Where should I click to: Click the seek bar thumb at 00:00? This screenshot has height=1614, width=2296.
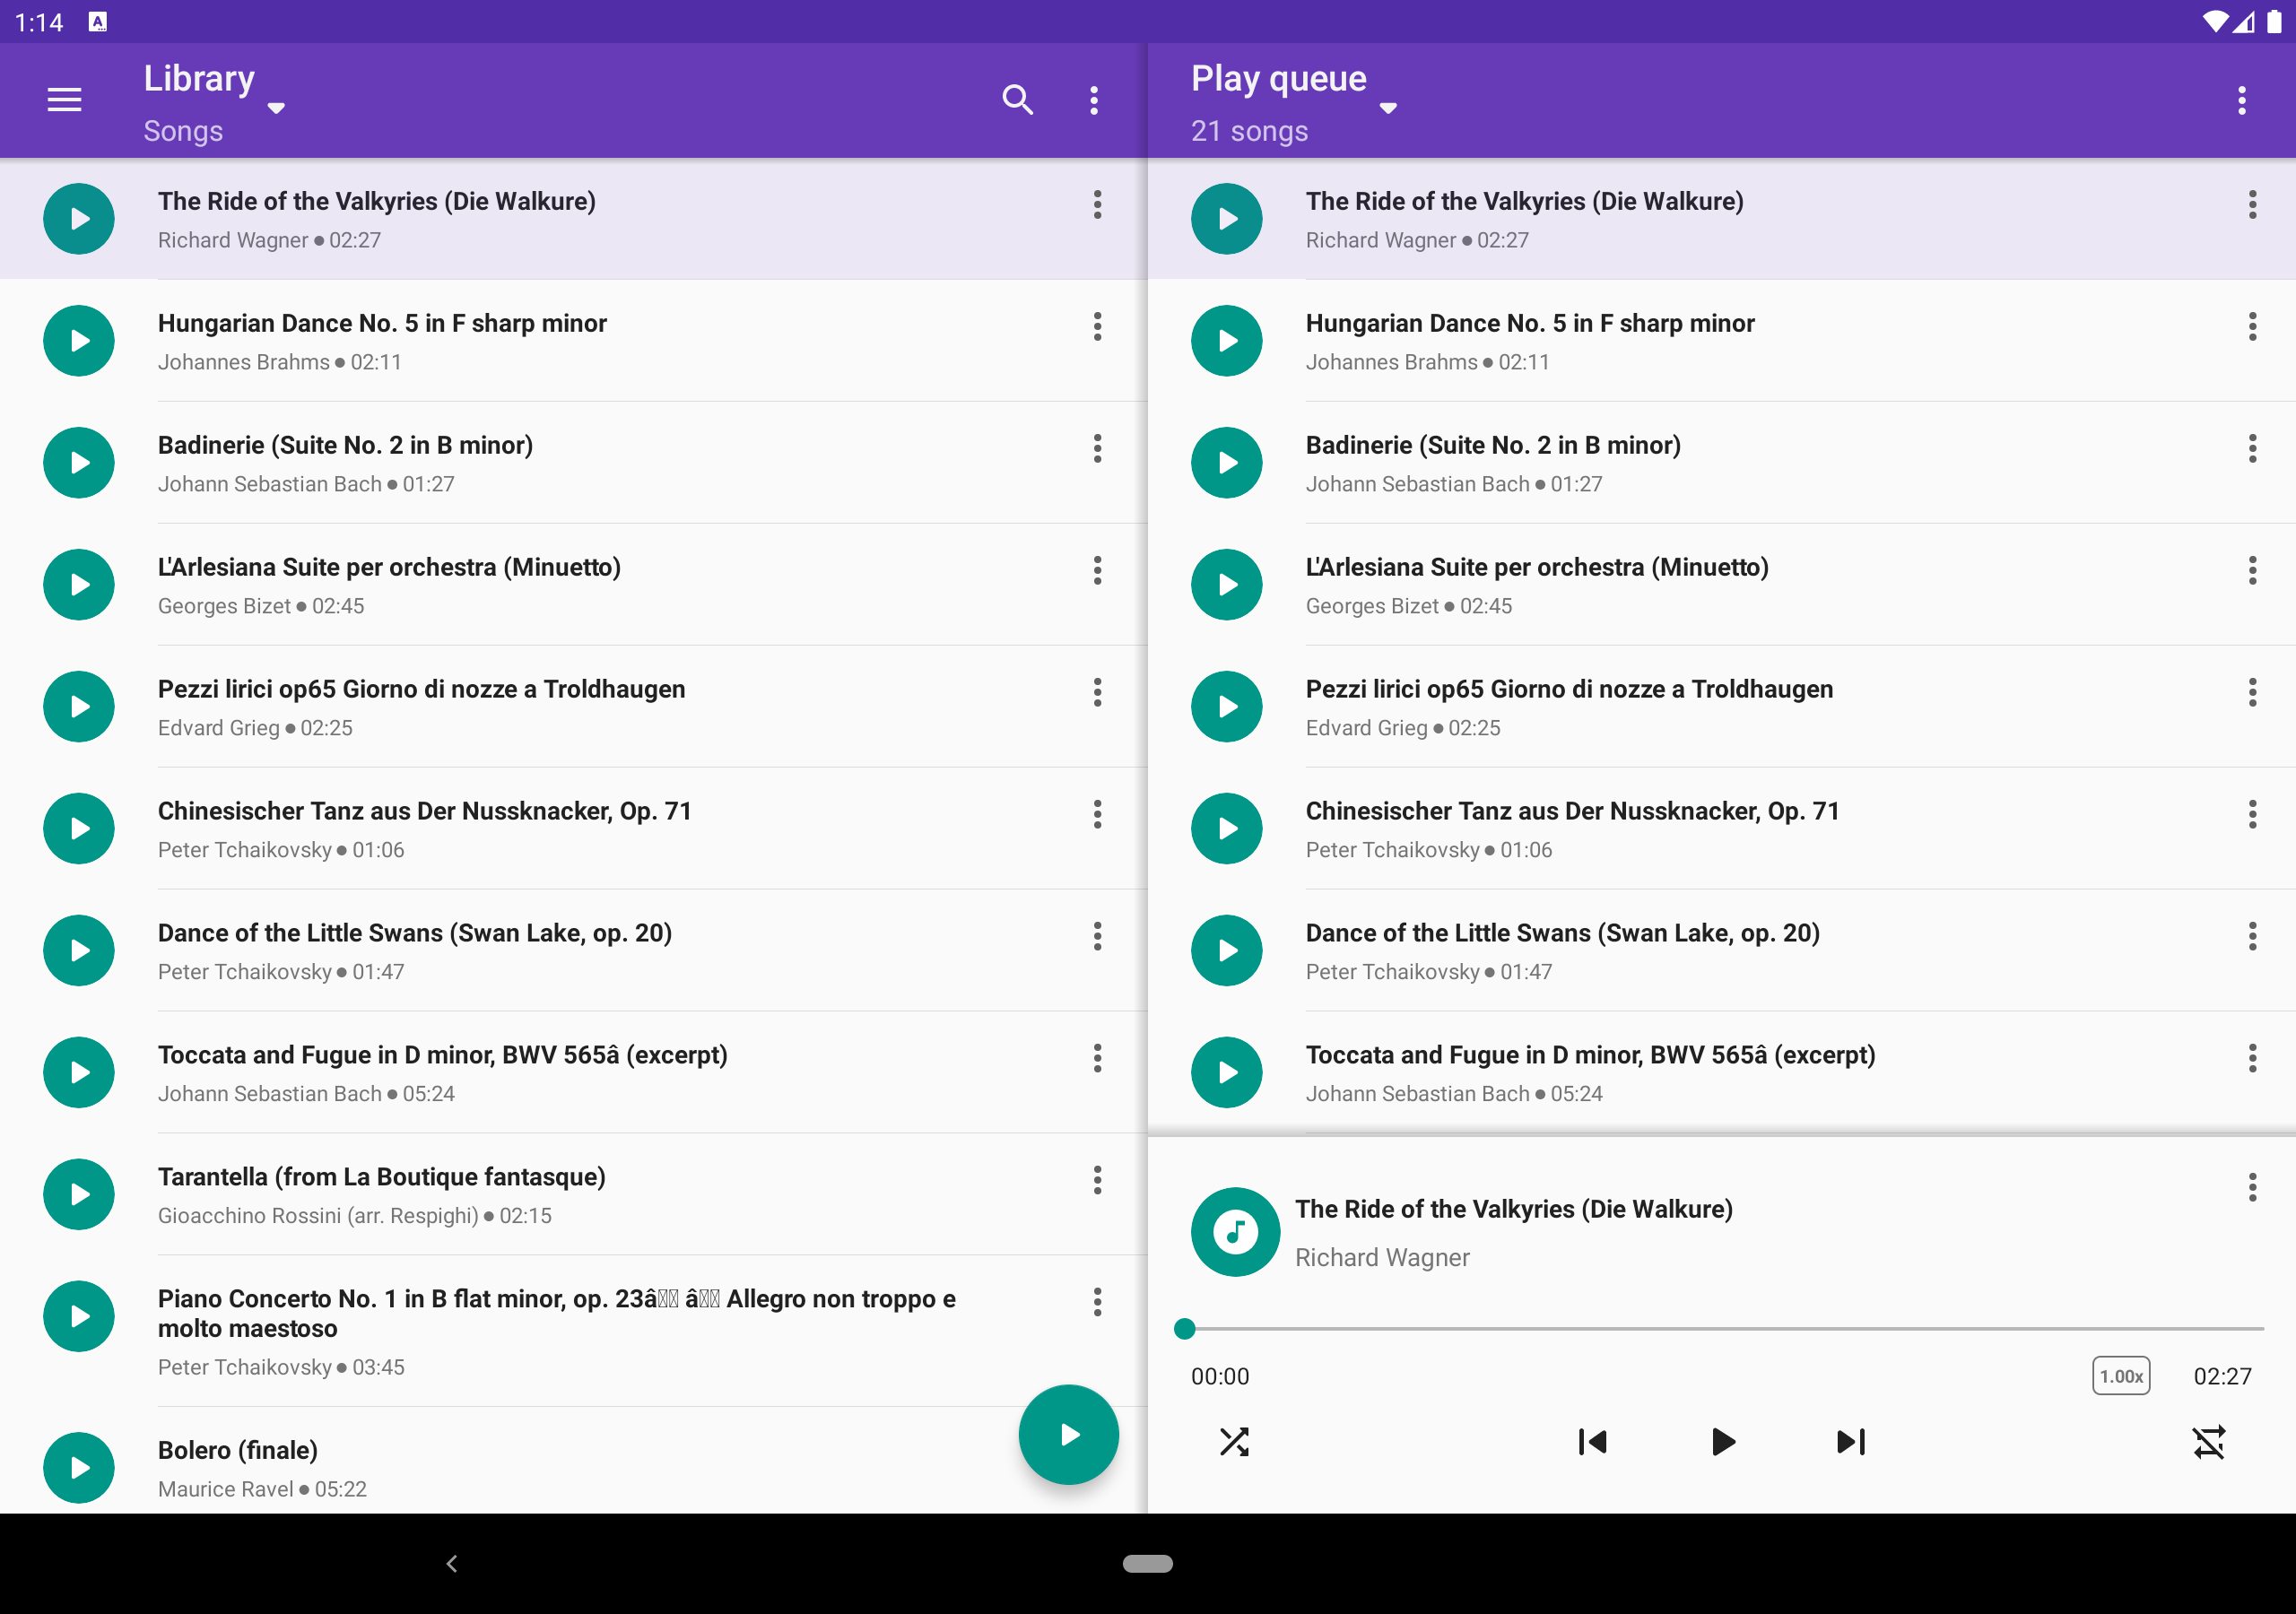click(1185, 1329)
